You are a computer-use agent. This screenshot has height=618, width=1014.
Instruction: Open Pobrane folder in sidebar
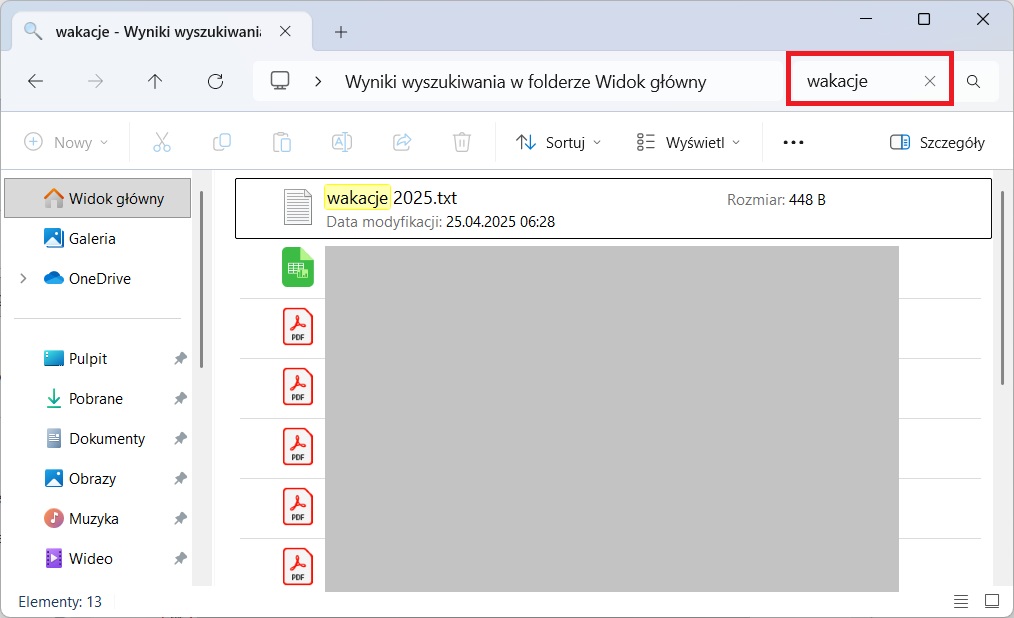point(96,399)
